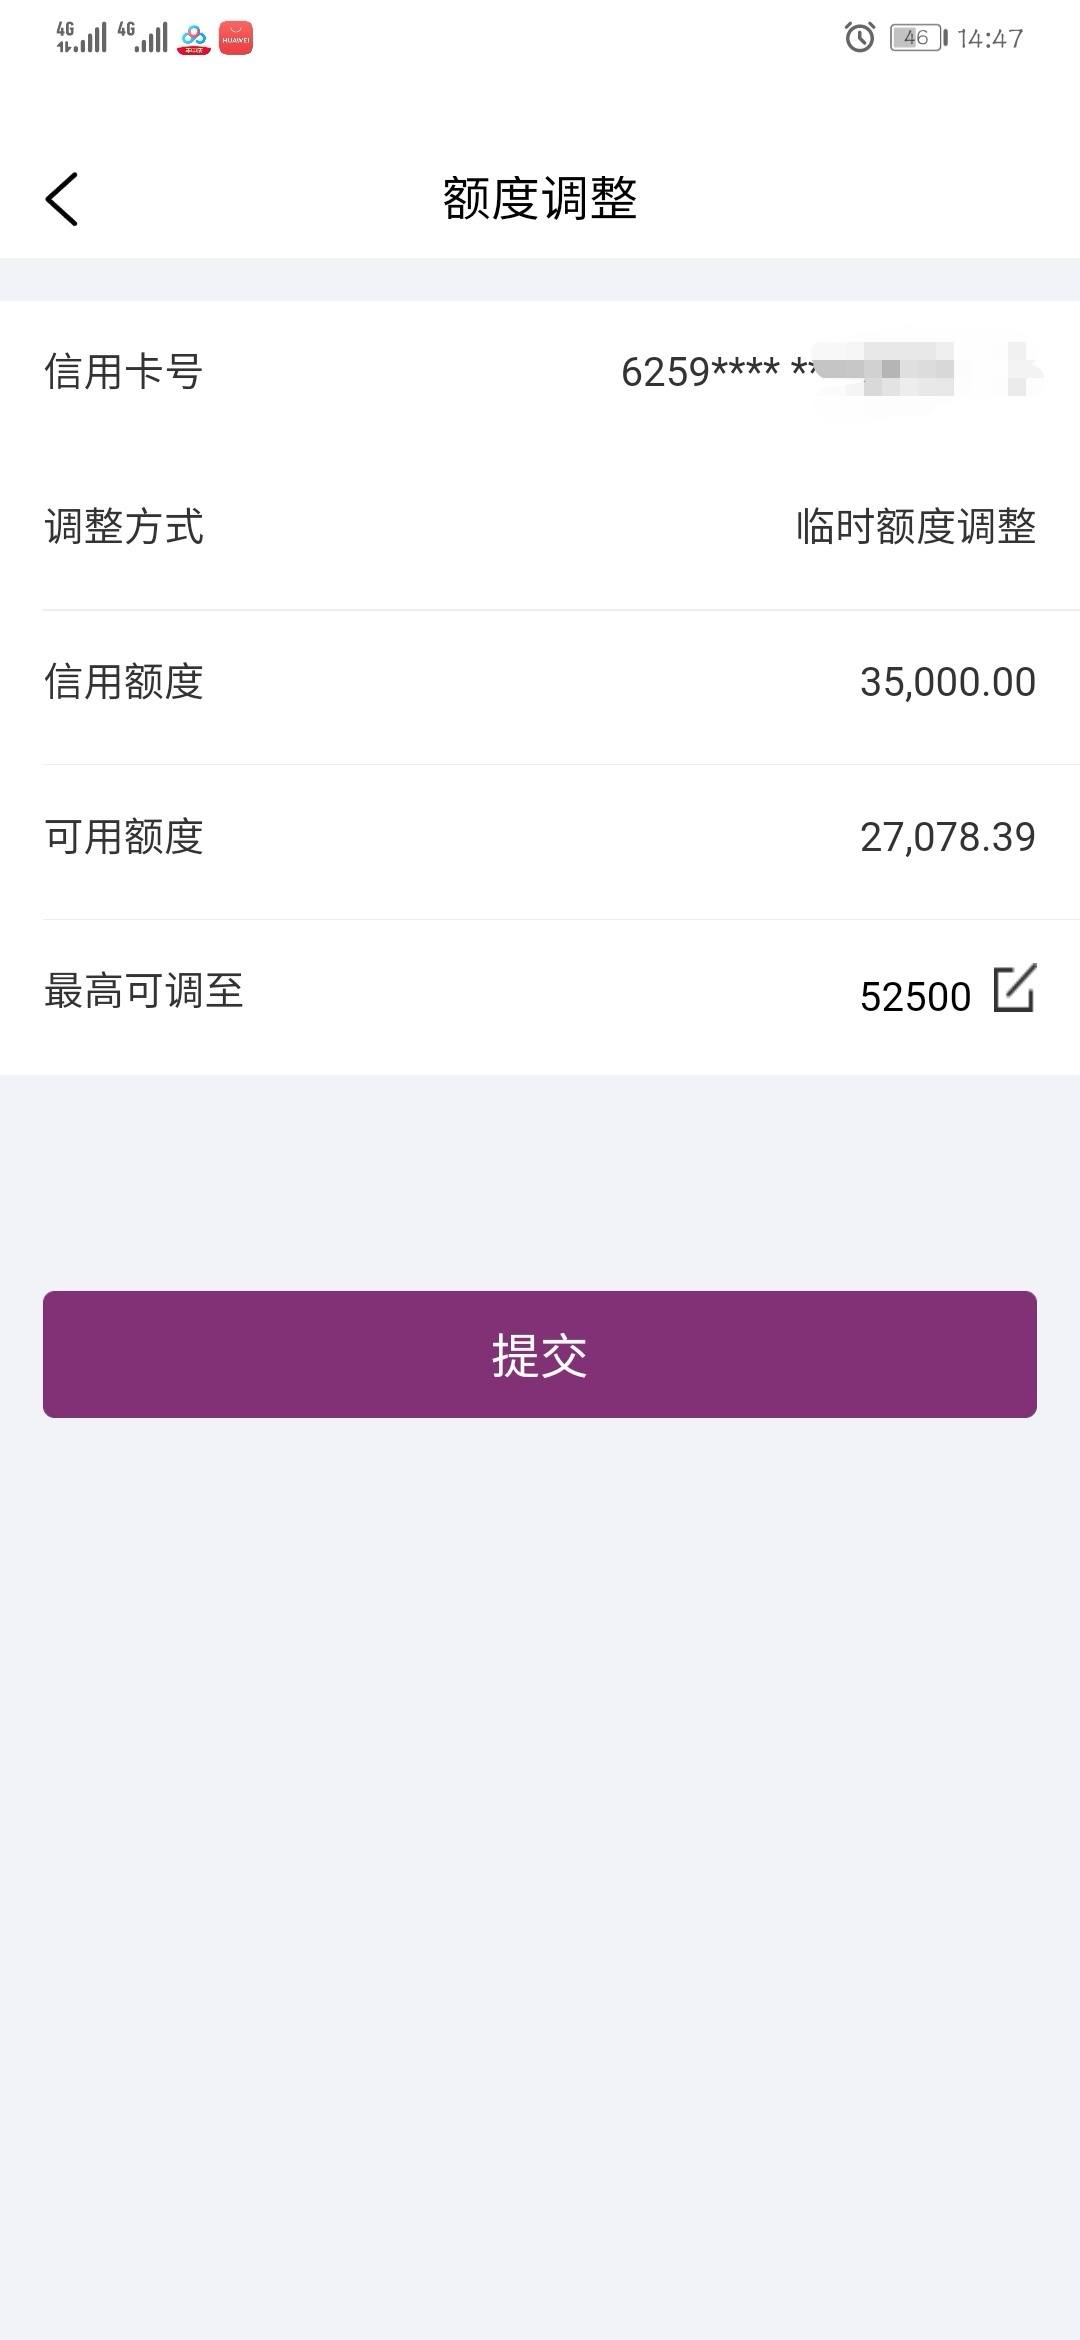Tap the second 4G signal icon
The image size is (1080, 2340).
142,37
